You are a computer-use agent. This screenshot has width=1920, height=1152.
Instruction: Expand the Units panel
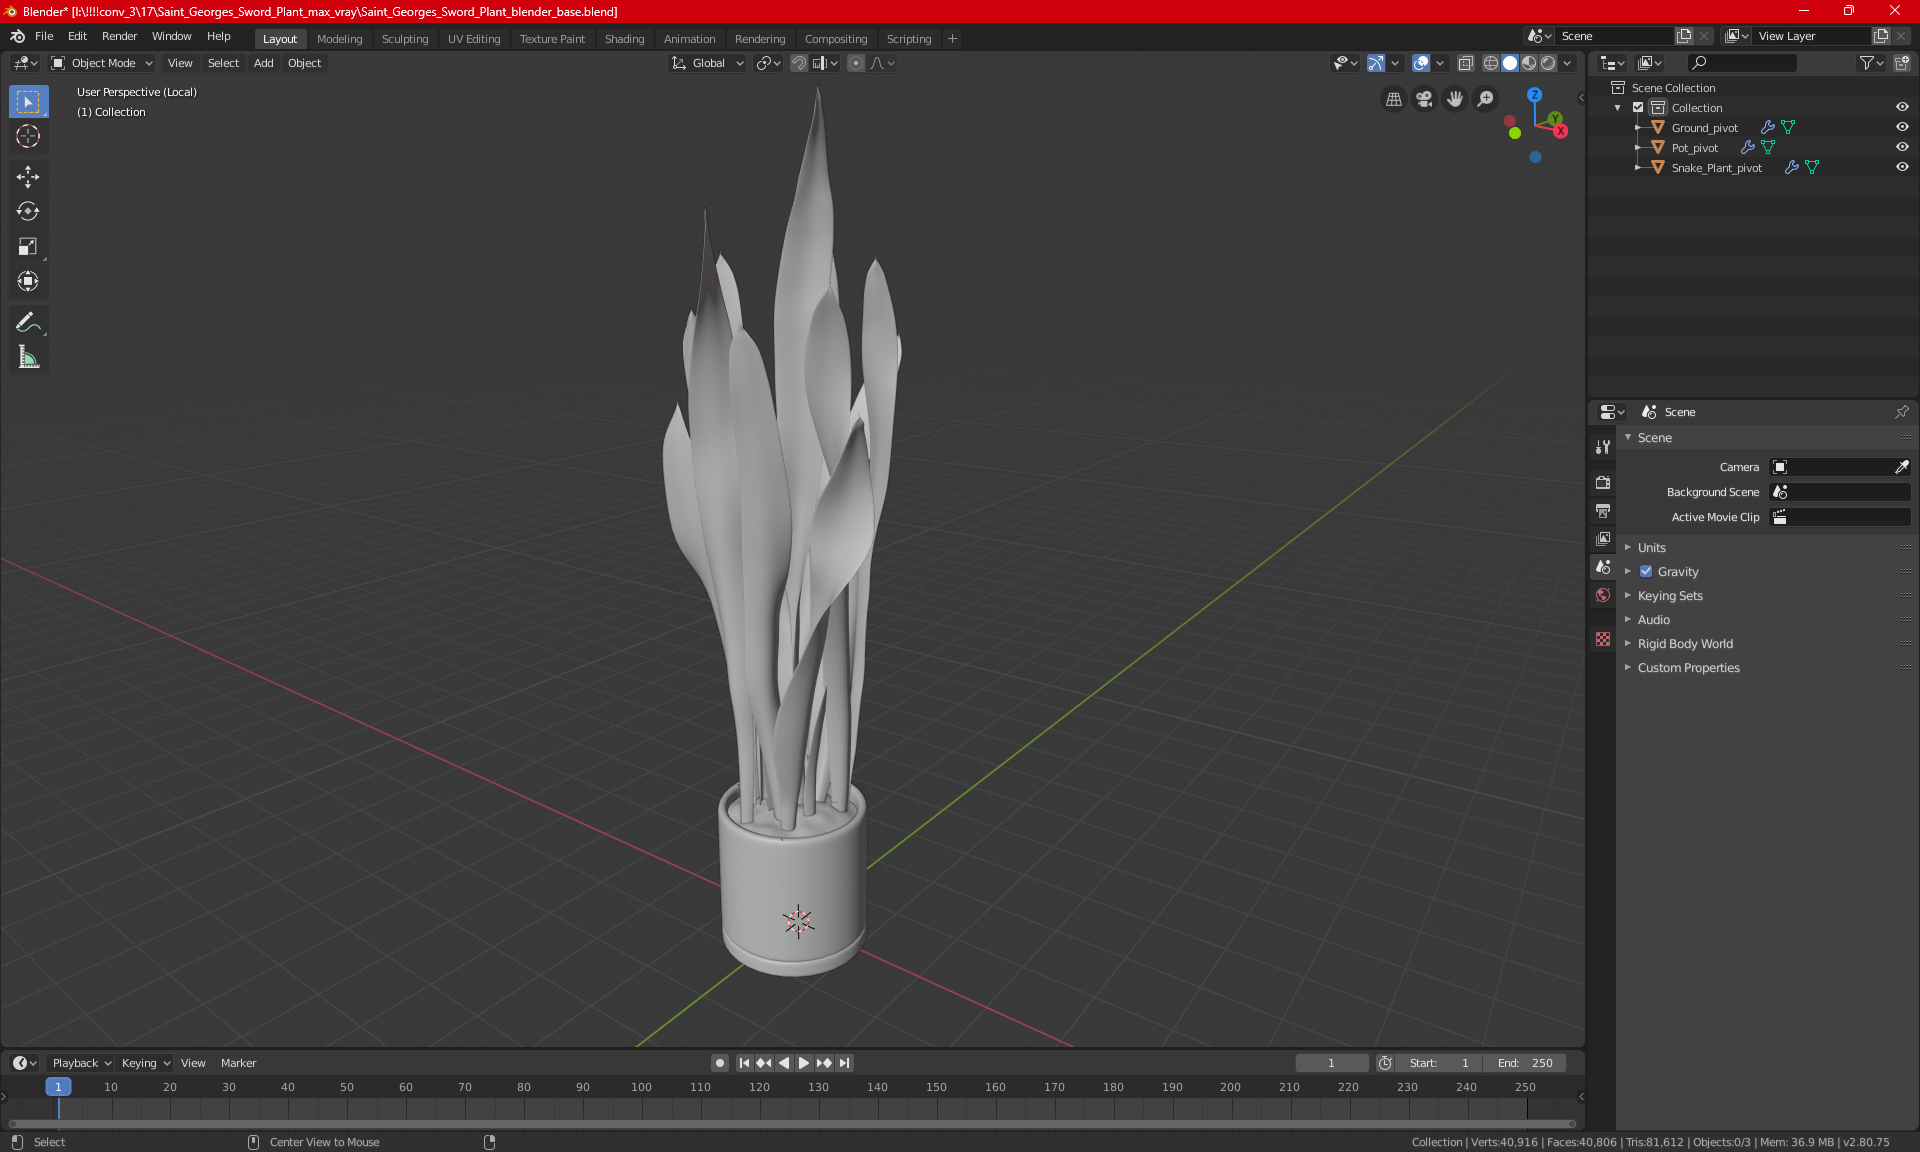[x=1651, y=548]
